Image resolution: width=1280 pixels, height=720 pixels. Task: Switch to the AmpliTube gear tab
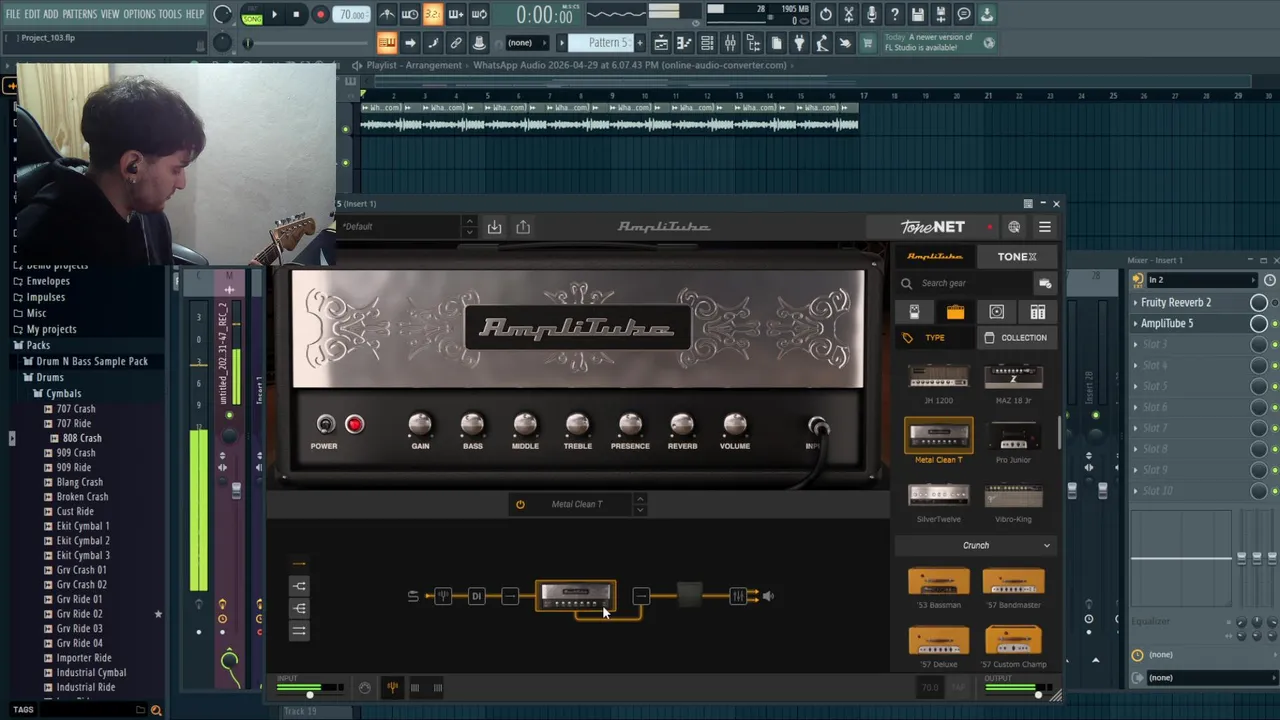935,256
